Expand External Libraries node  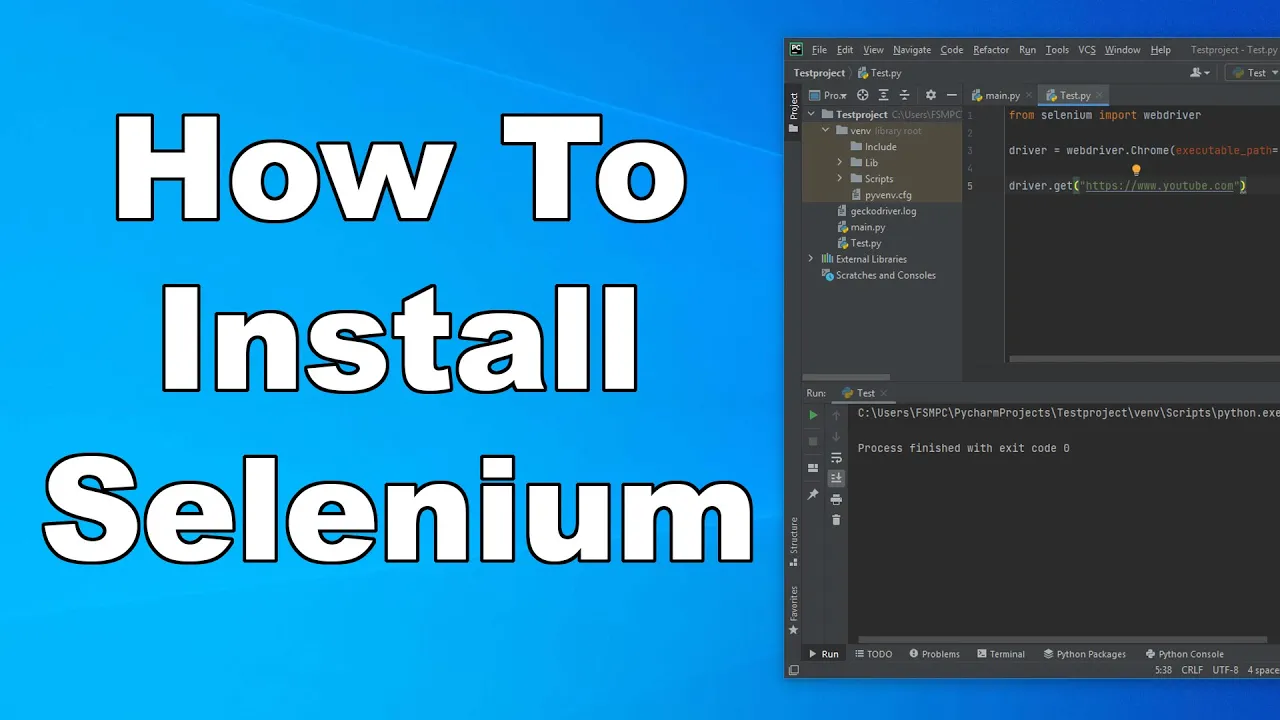pos(812,259)
